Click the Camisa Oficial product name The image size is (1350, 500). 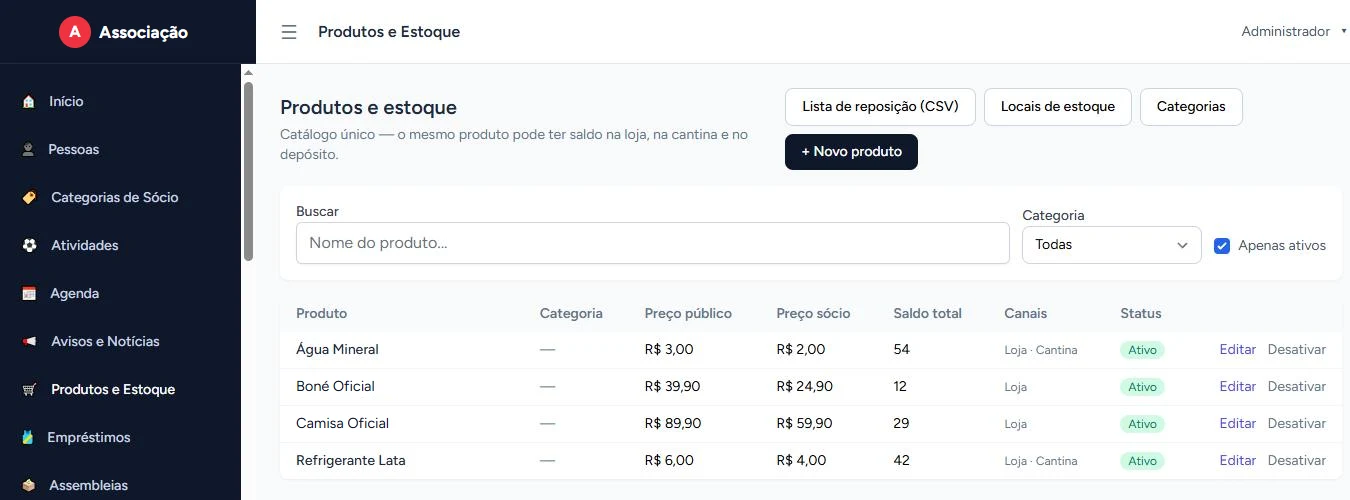(x=342, y=424)
